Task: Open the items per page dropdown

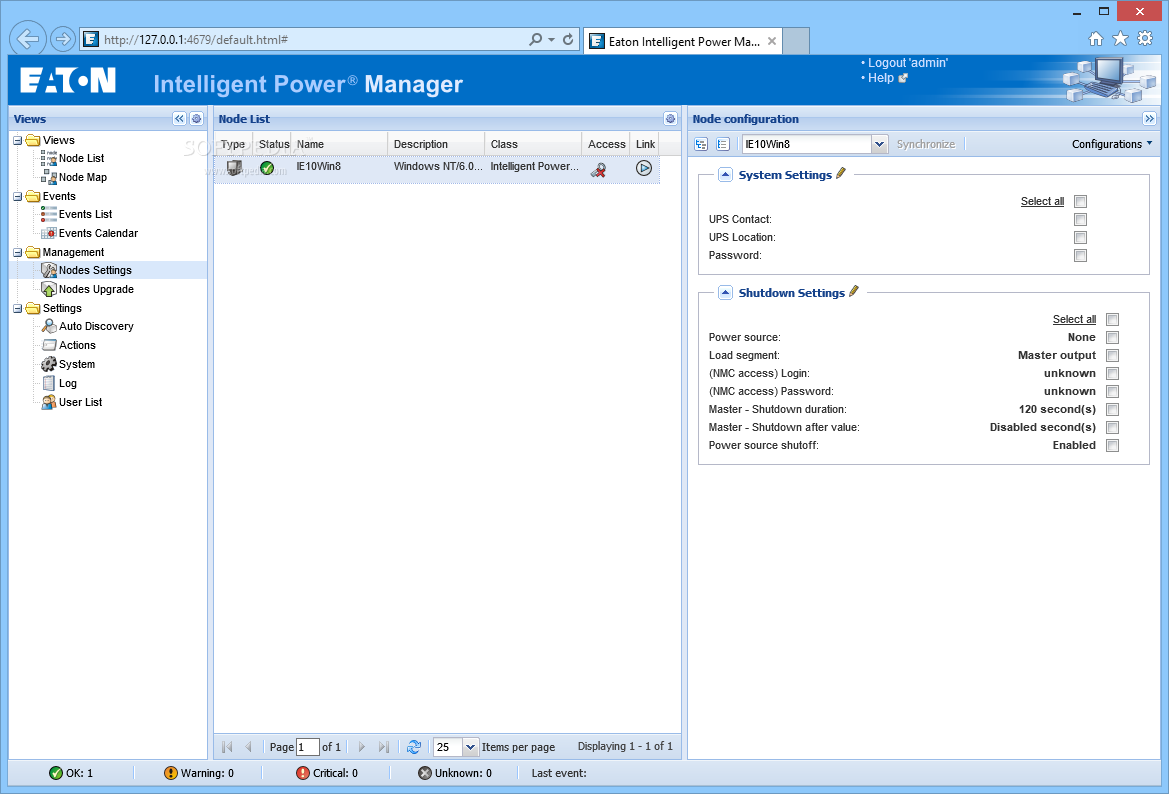Action: click(x=470, y=747)
